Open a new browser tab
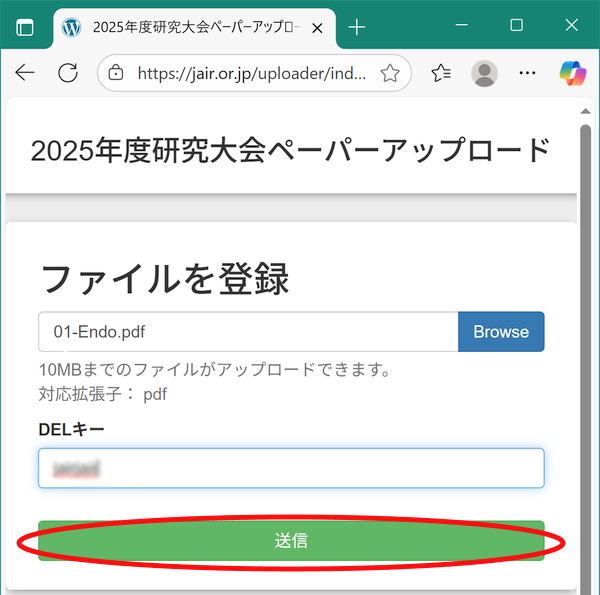 coord(357,28)
